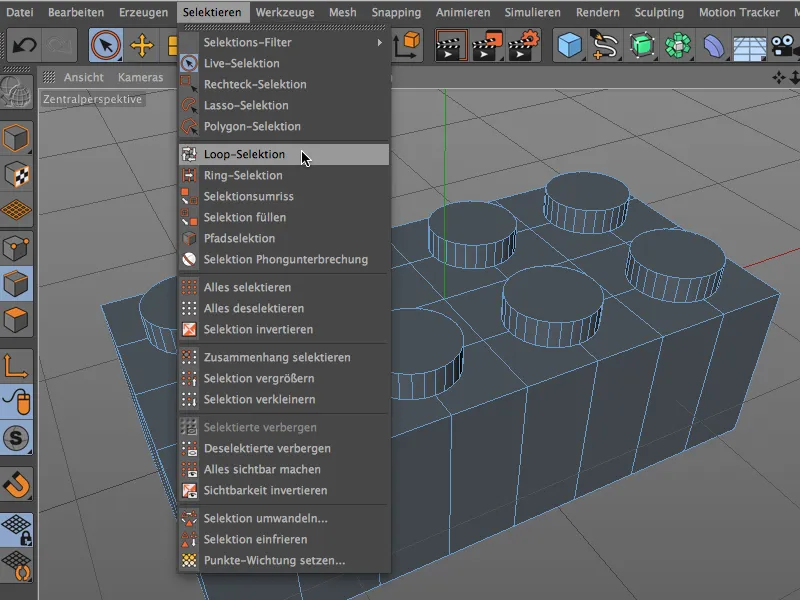Open the Sculpting menu

pos(659,12)
